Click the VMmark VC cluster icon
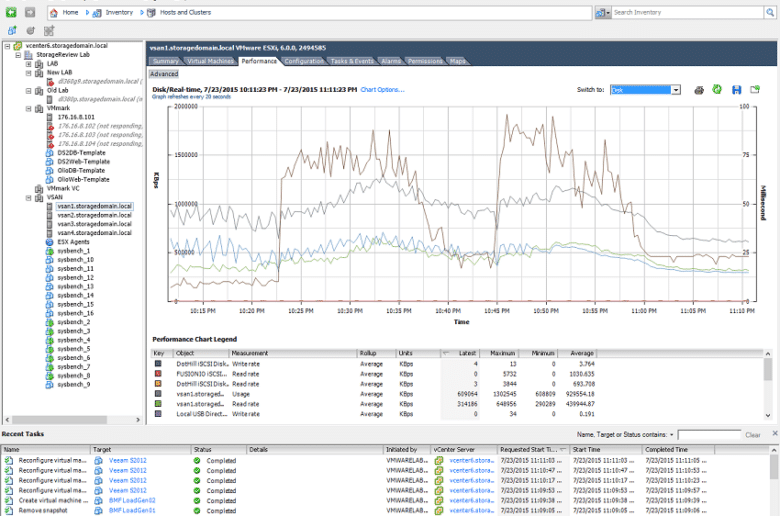This screenshot has width=780, height=516. (x=39, y=189)
